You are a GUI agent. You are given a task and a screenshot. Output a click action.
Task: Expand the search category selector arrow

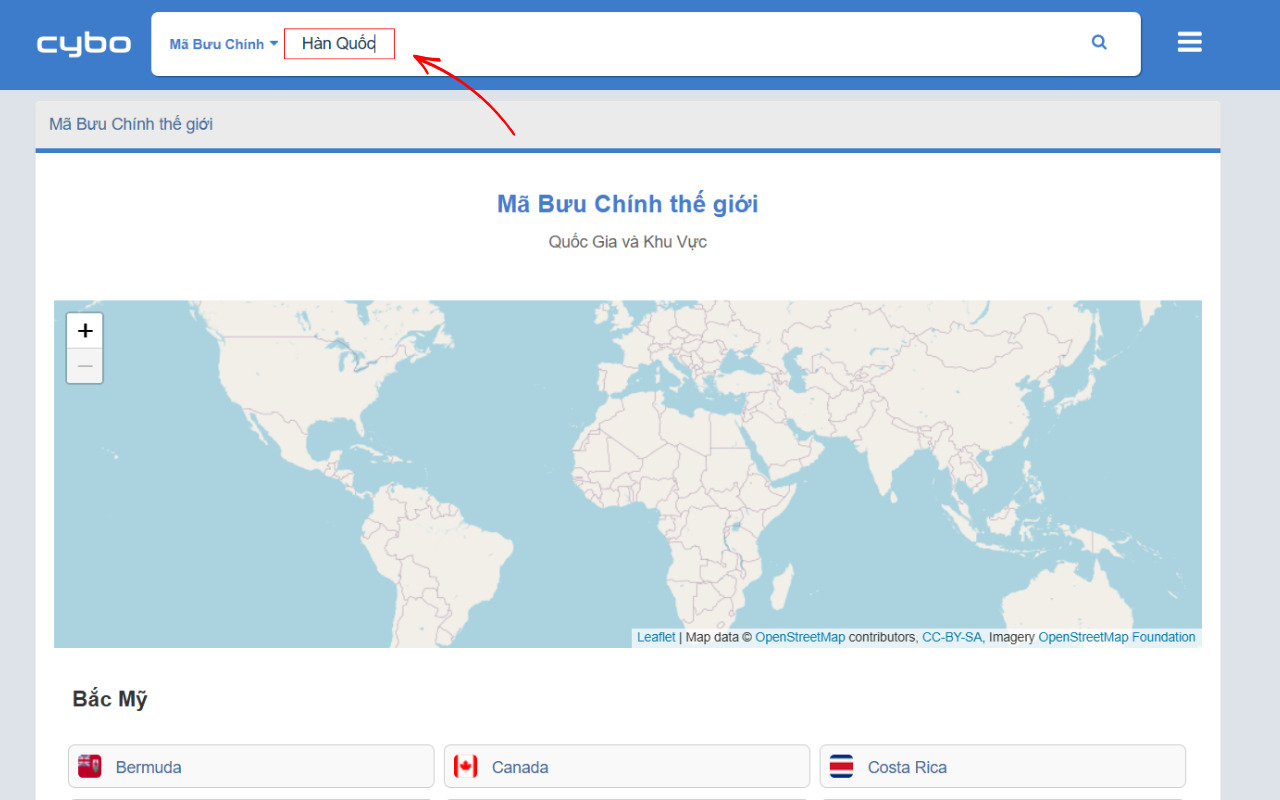click(x=274, y=43)
